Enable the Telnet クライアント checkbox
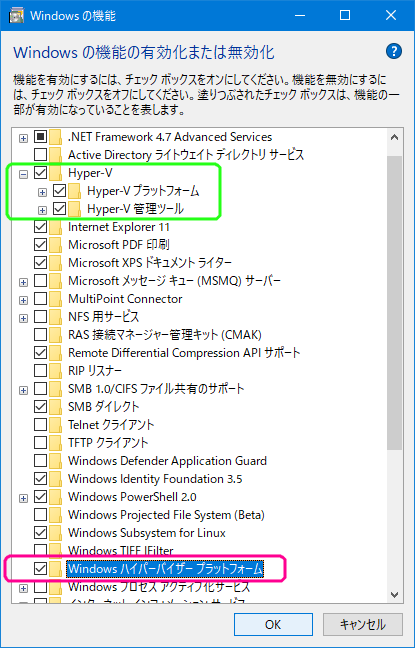The image size is (415, 648). tap(41, 424)
